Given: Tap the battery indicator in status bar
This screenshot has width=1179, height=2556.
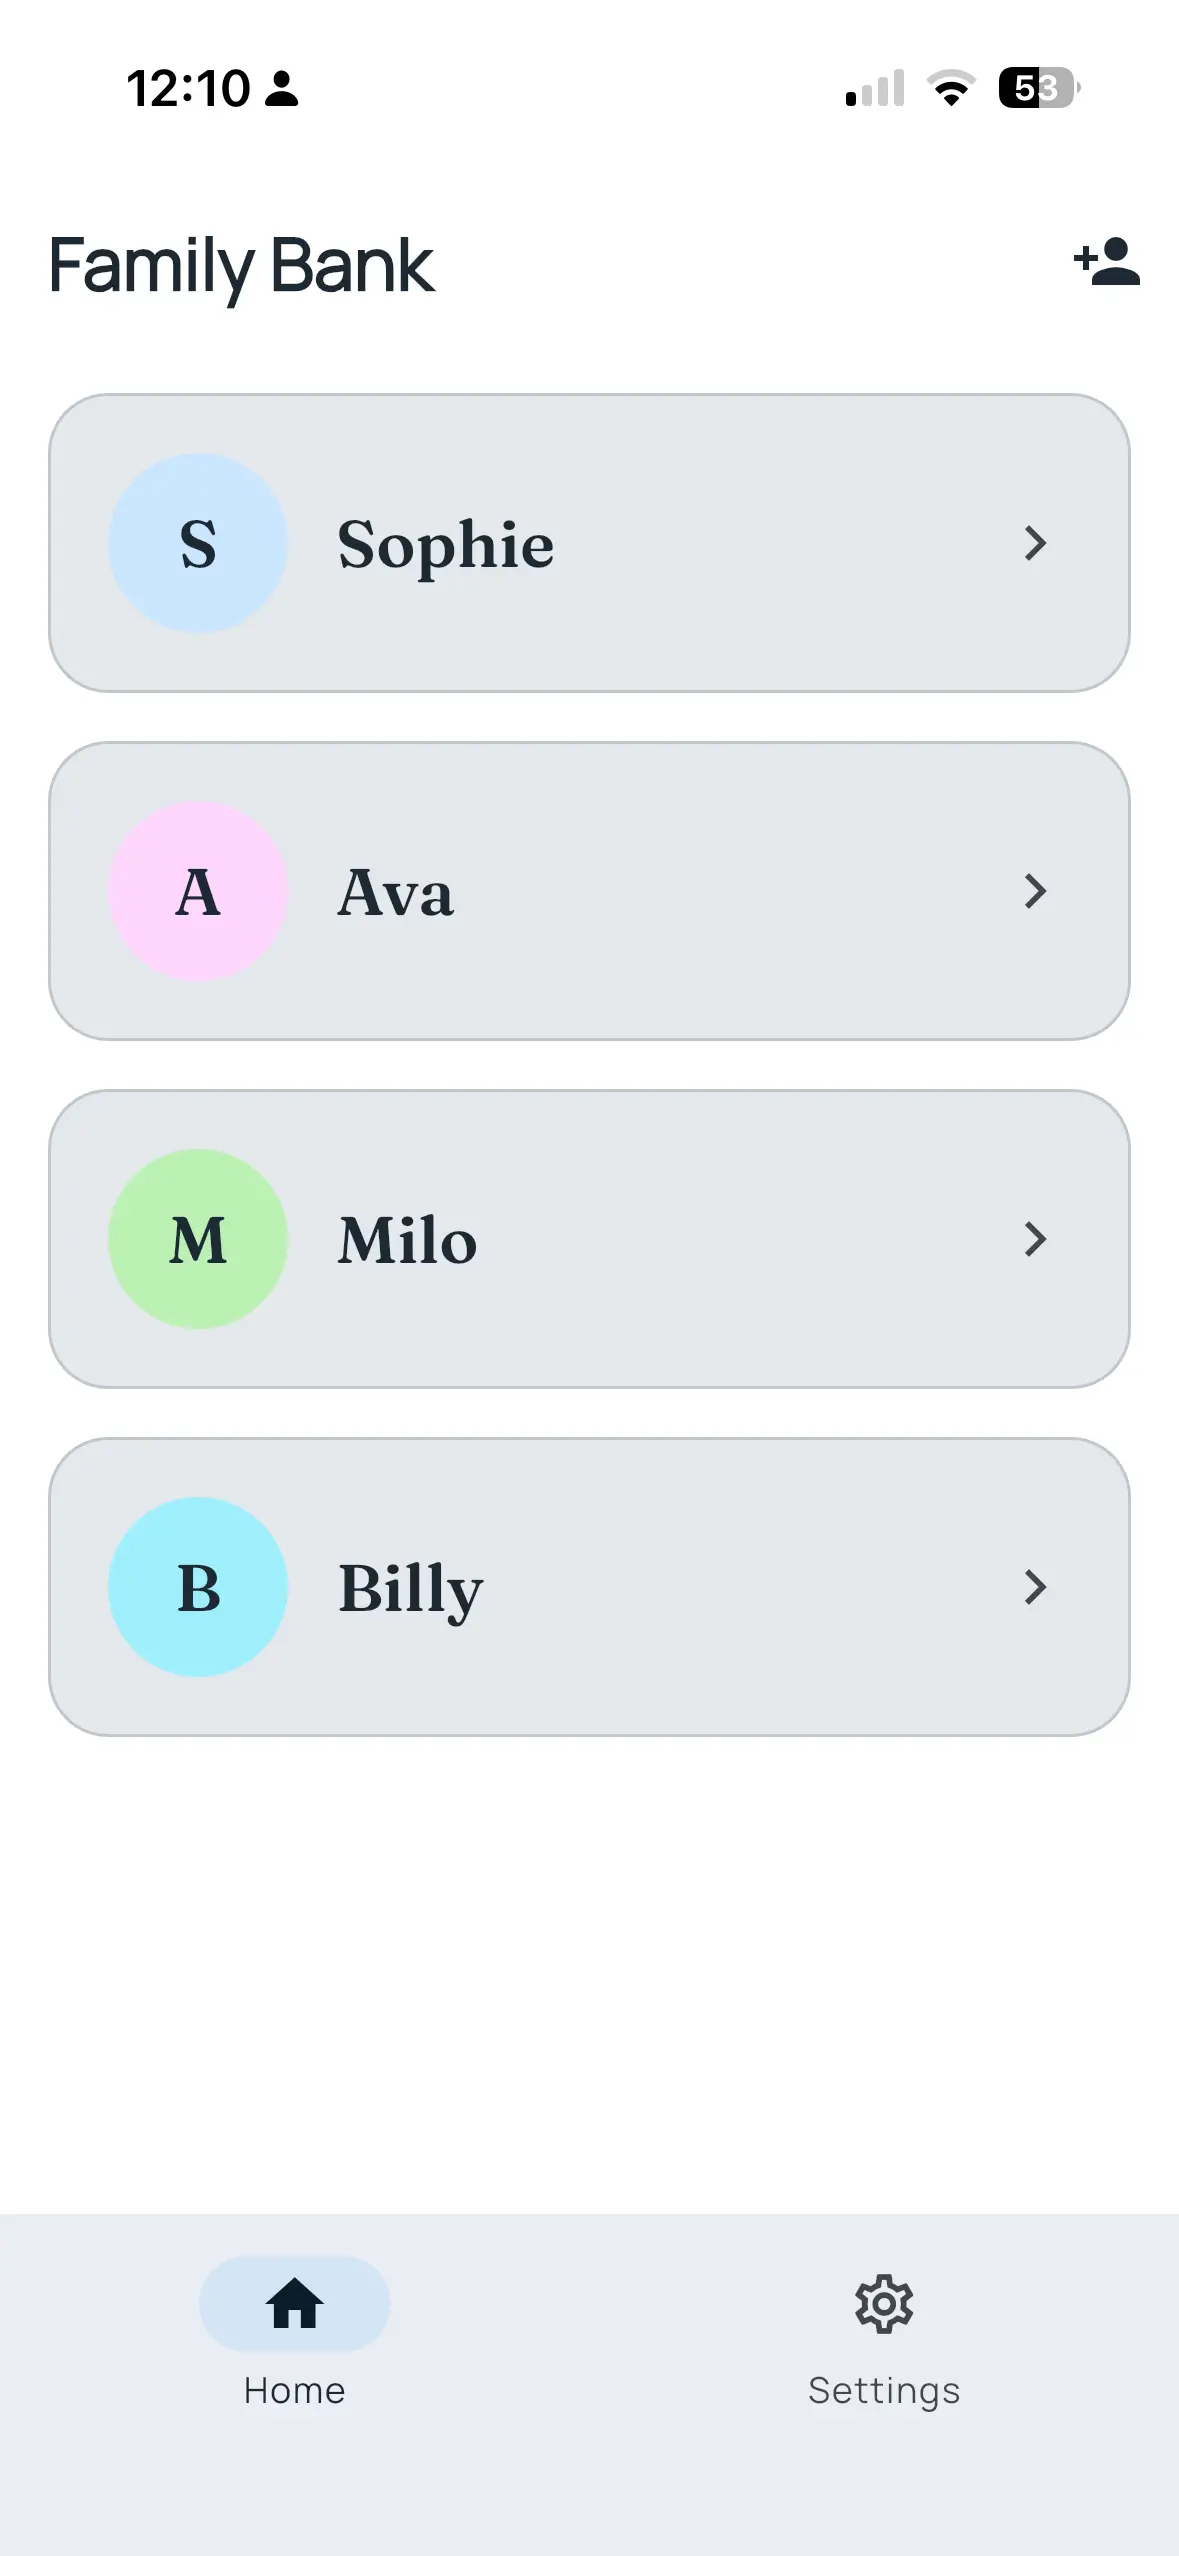Looking at the screenshot, I should 1038,88.
